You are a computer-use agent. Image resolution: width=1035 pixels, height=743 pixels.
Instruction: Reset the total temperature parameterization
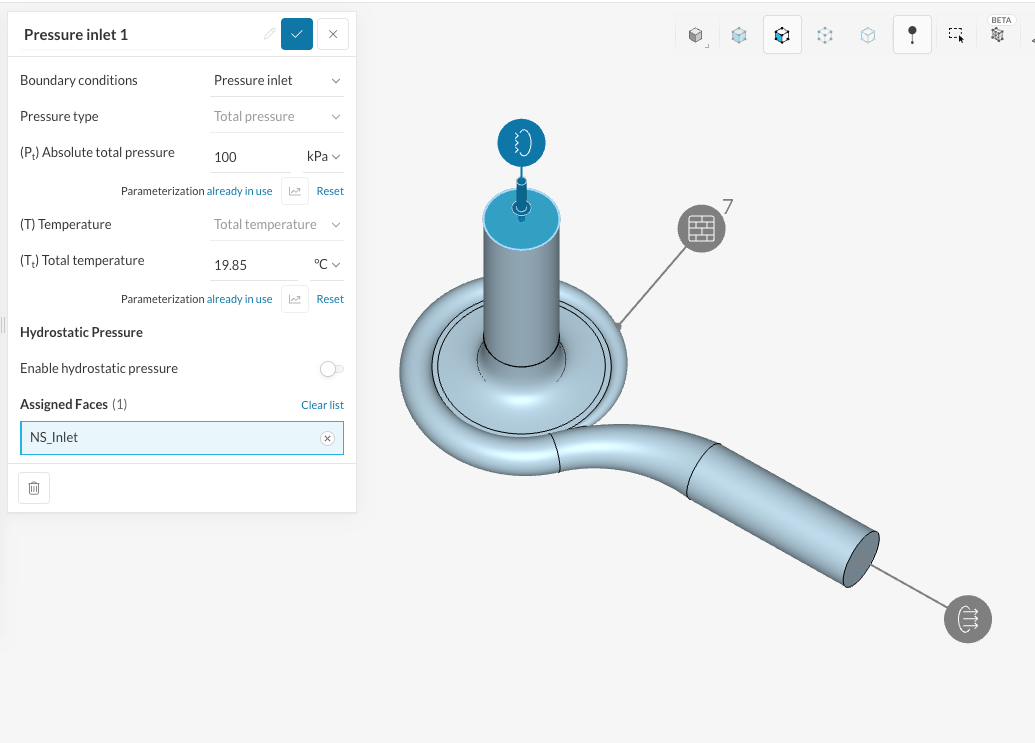330,300
